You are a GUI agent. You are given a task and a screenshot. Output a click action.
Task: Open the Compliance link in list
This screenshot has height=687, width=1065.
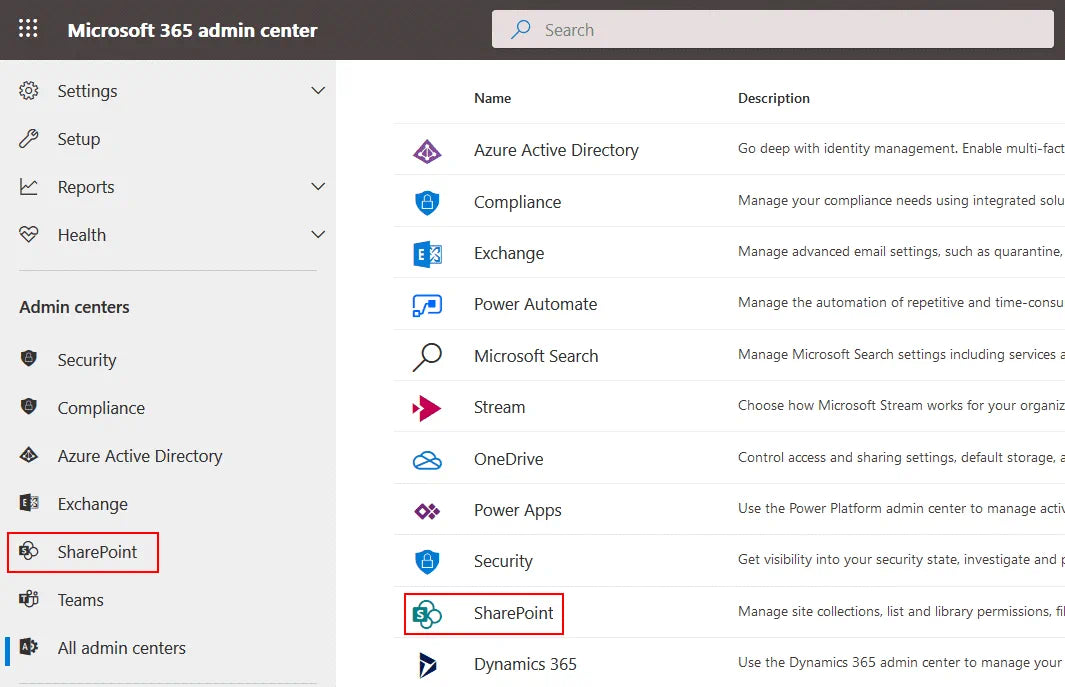pos(517,202)
